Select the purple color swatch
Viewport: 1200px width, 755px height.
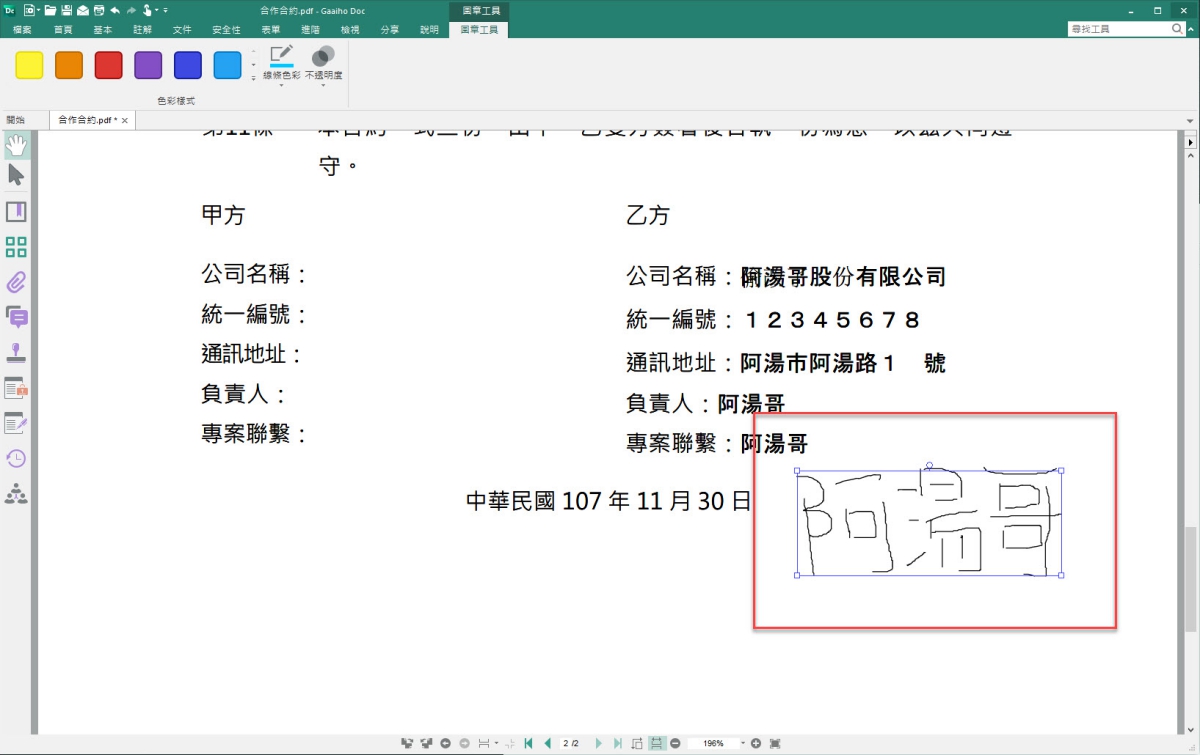[x=148, y=65]
